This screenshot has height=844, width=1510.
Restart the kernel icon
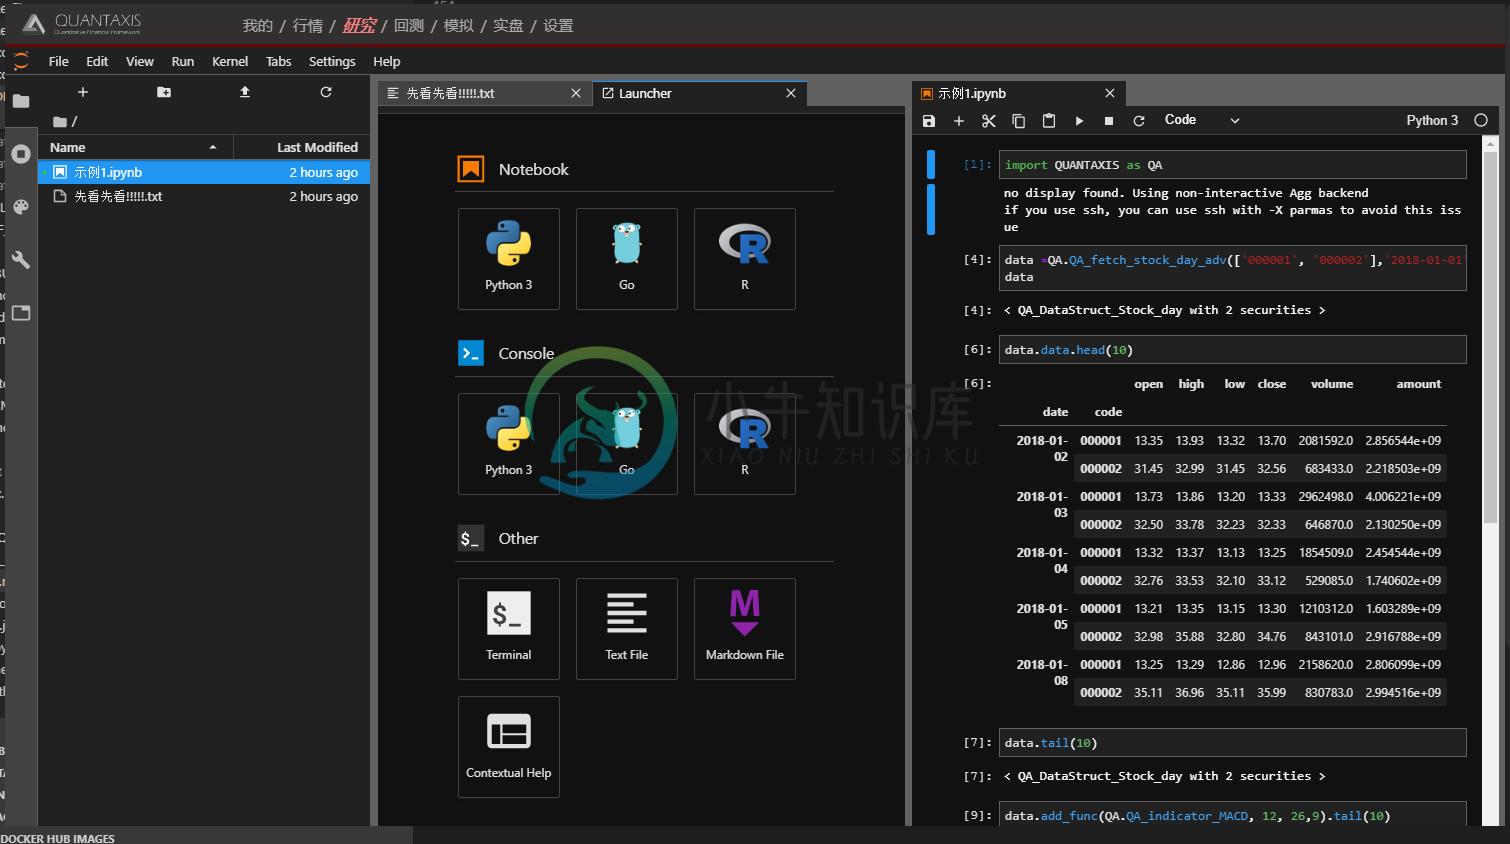click(1139, 121)
